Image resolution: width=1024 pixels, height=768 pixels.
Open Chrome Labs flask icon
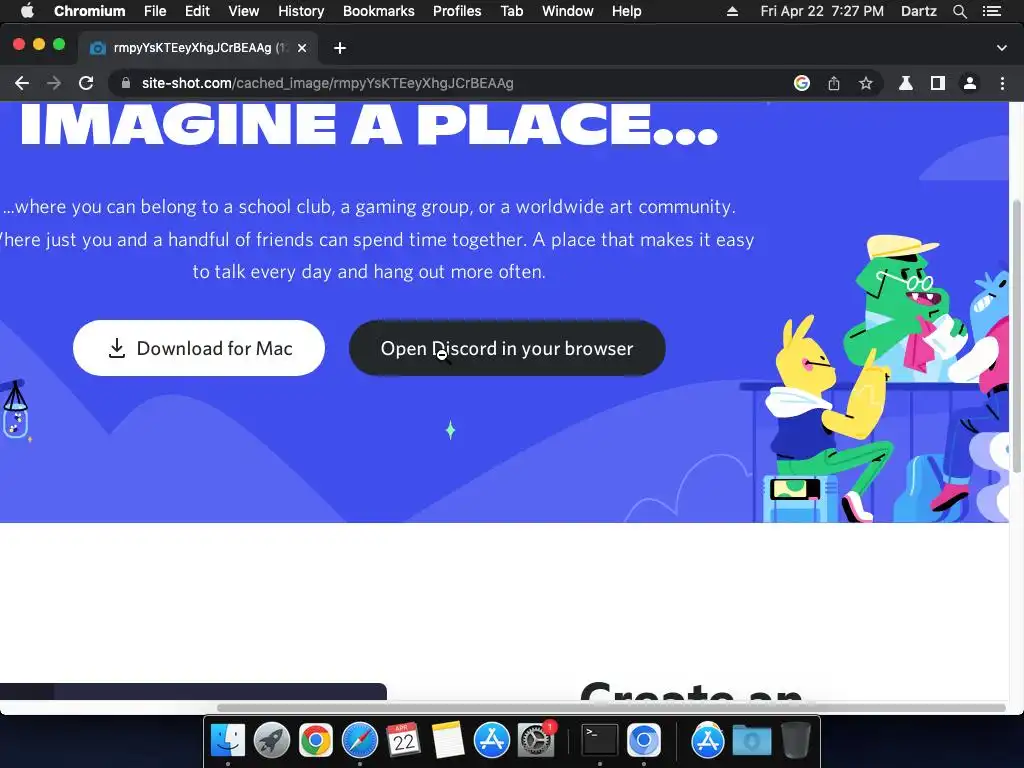906,83
